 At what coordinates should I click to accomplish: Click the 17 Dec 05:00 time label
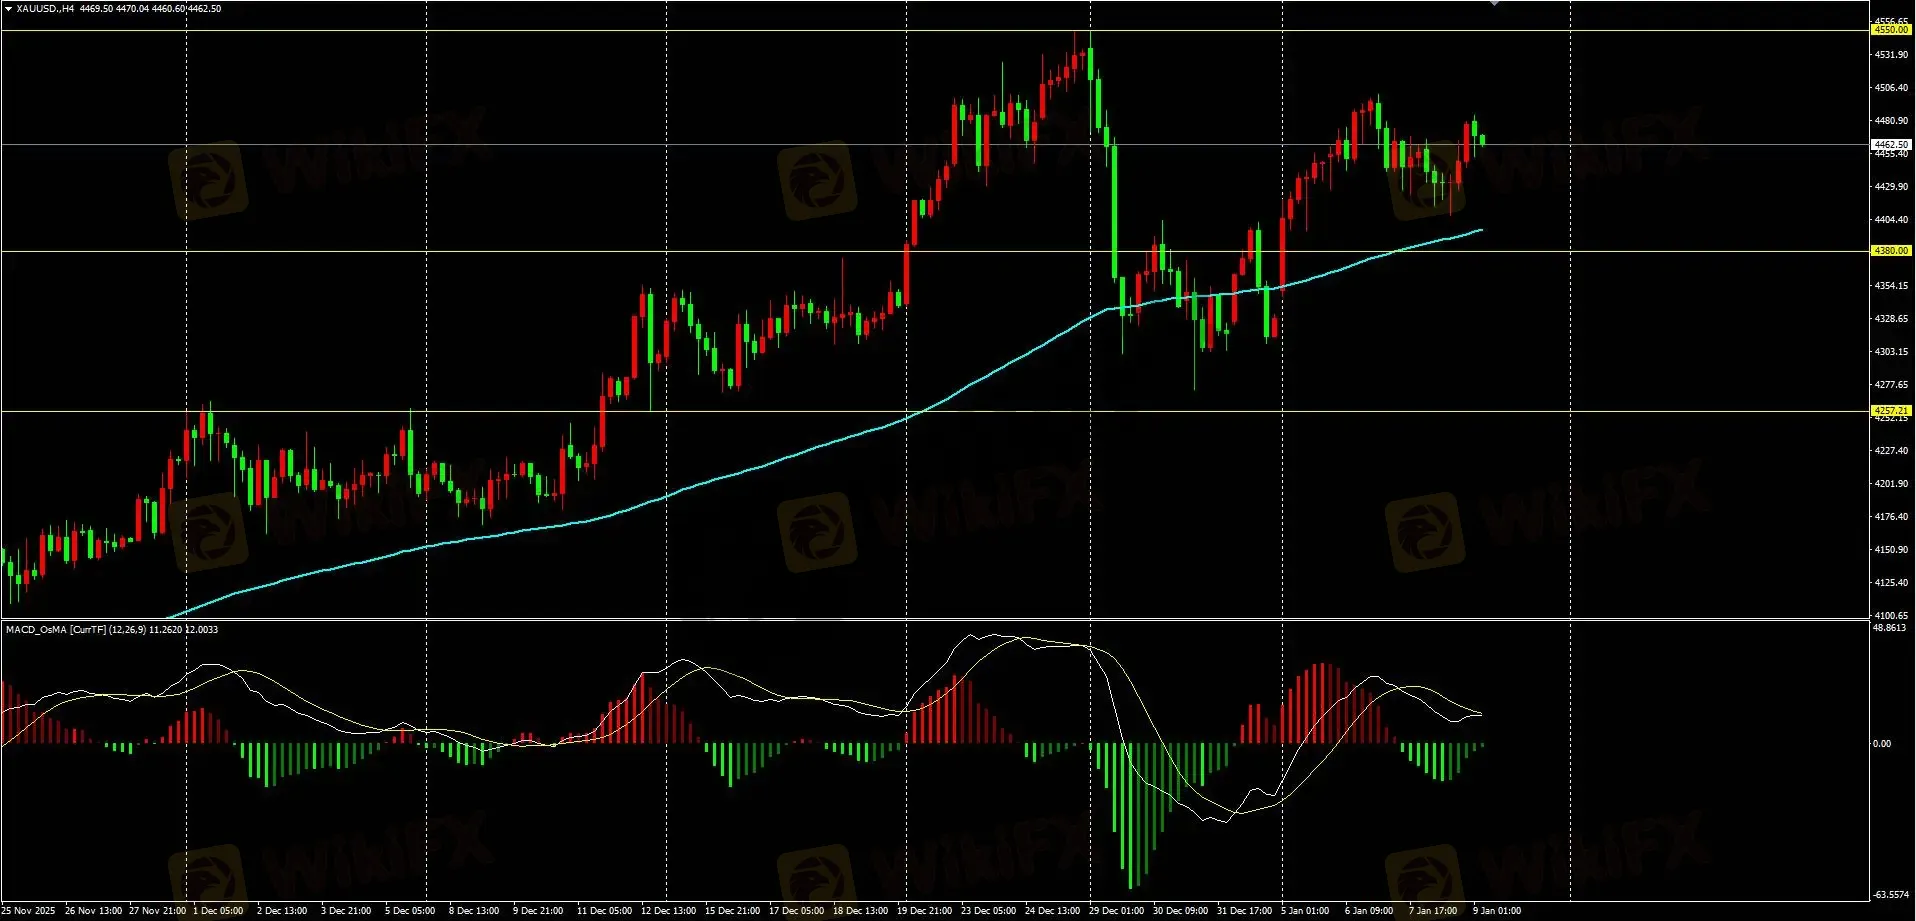[x=797, y=911]
